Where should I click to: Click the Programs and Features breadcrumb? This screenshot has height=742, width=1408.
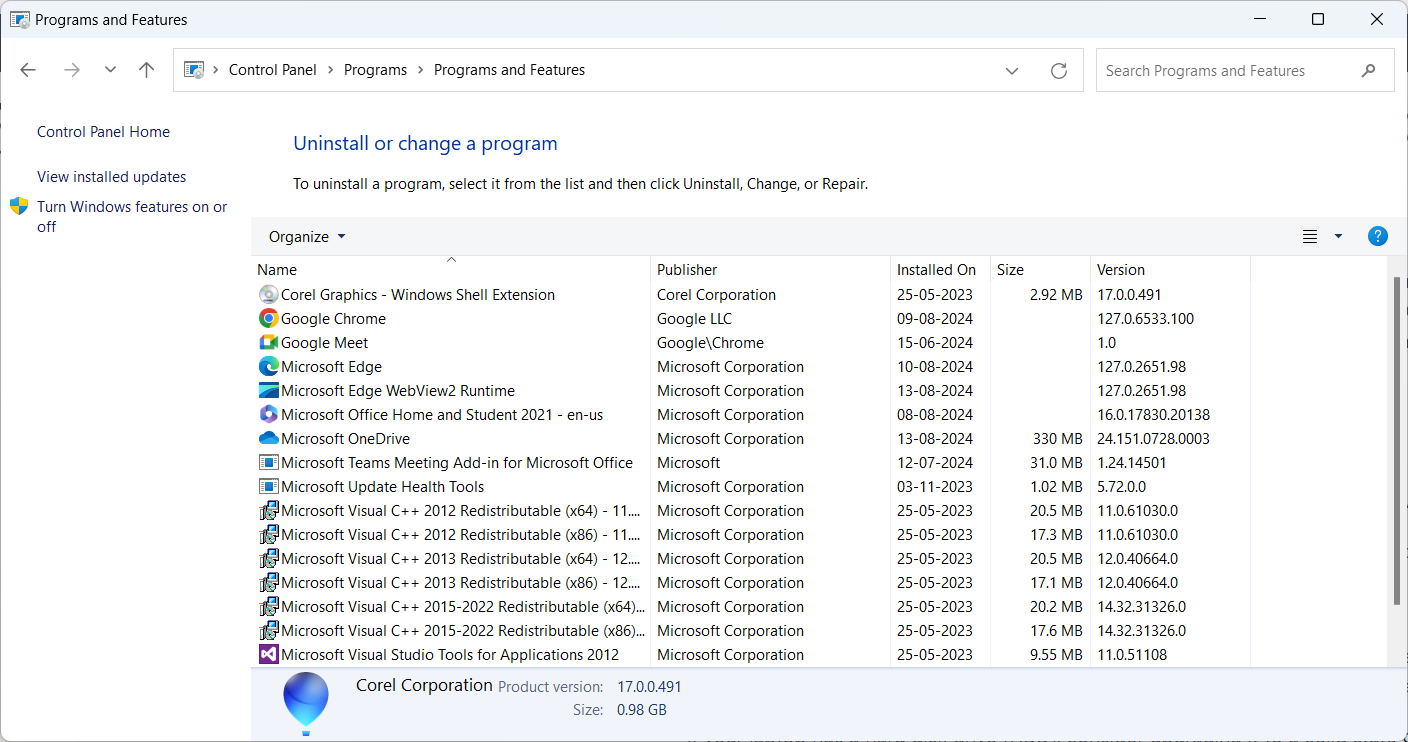coord(509,70)
